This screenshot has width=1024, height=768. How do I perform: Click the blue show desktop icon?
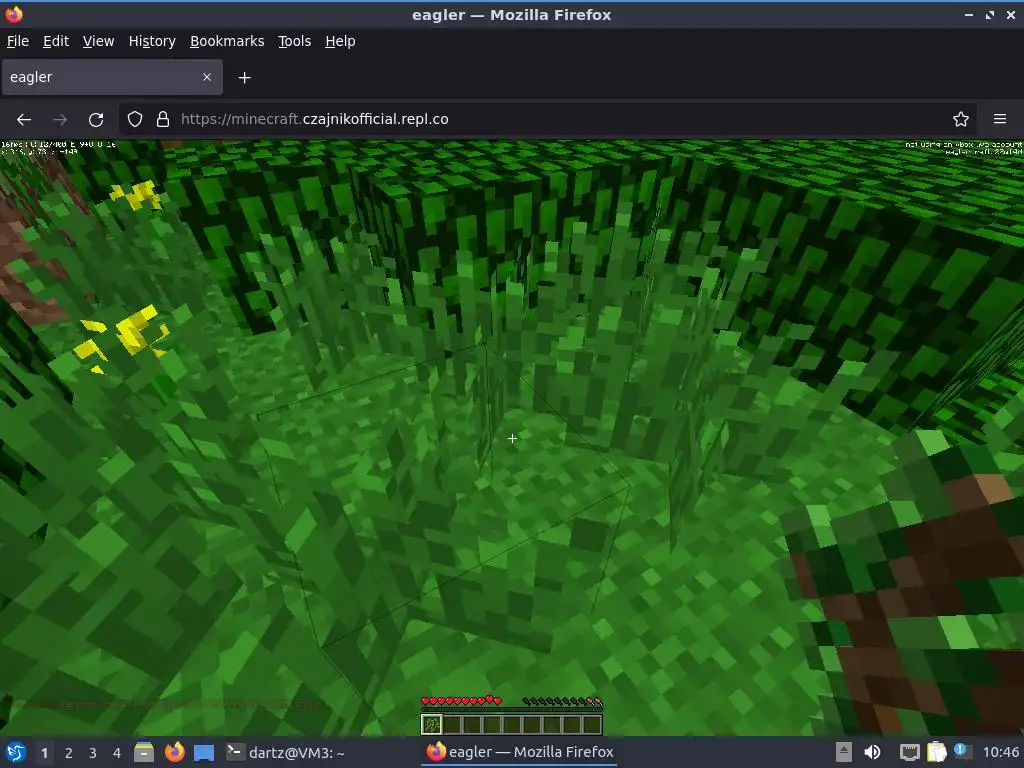coord(204,752)
